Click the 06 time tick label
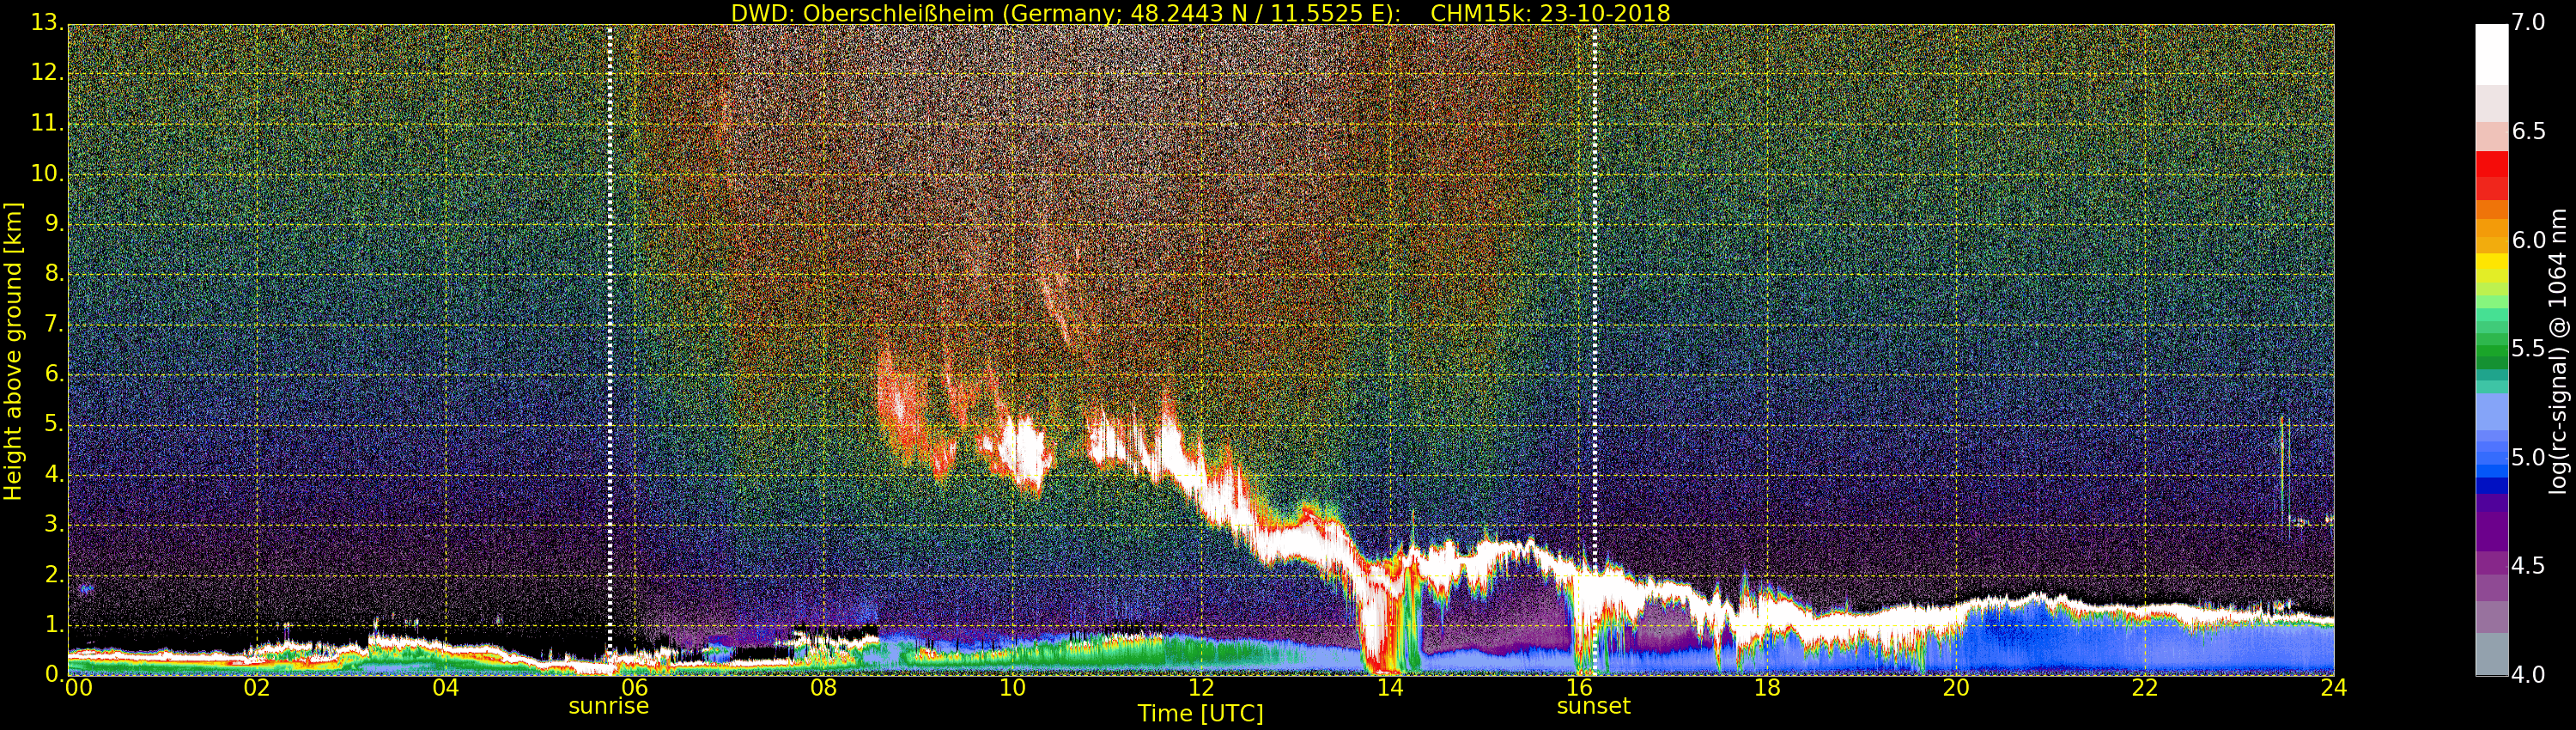2576x730 pixels. [634, 688]
